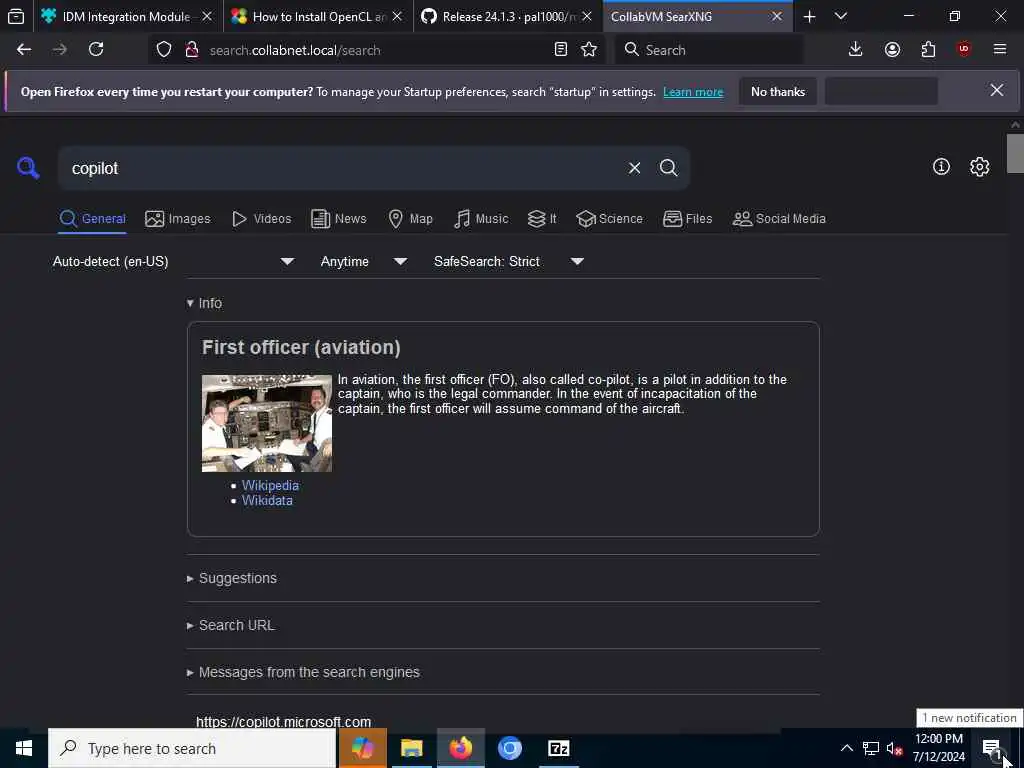Image resolution: width=1024 pixels, height=768 pixels.
Task: Launch Copilot from the taskbar
Action: coord(362,748)
